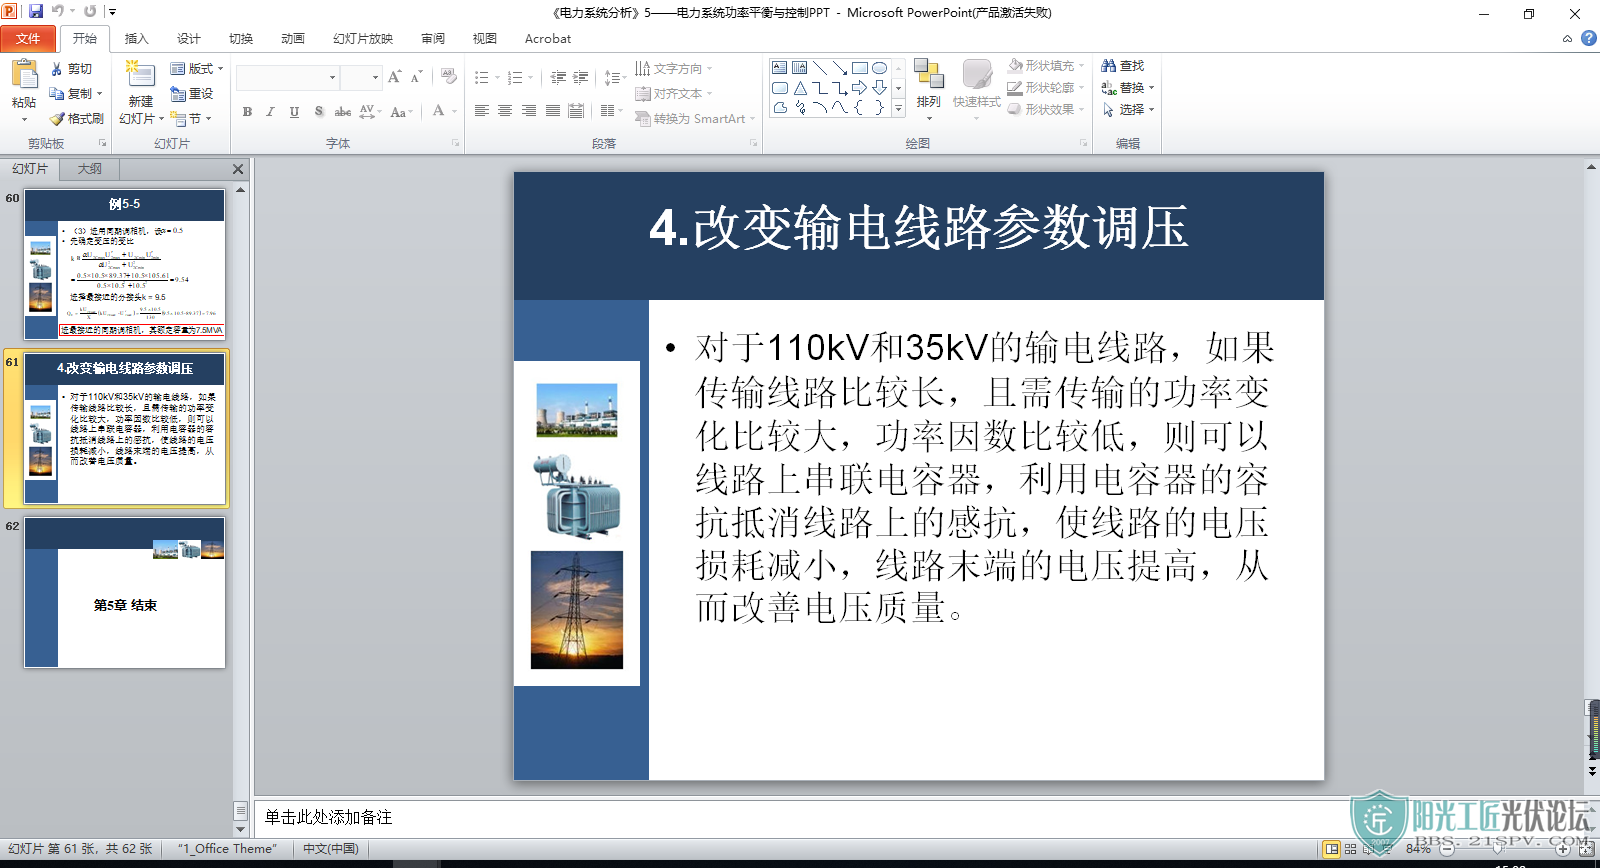This screenshot has height=868, width=1600.
Task: Close the slides thumbnail pane
Action: coord(237,169)
